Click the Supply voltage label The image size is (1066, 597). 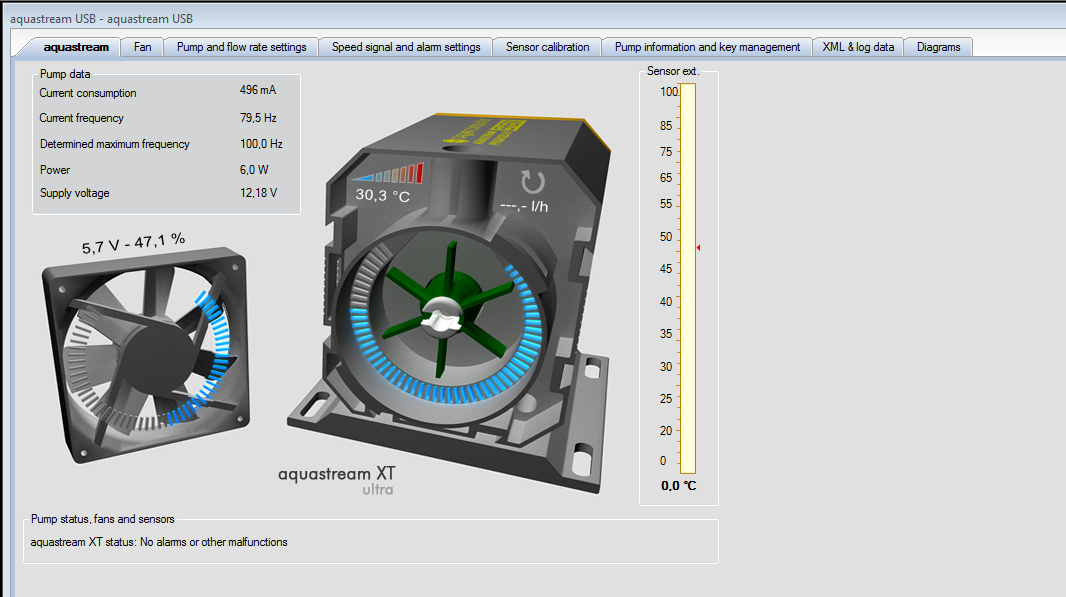75,192
